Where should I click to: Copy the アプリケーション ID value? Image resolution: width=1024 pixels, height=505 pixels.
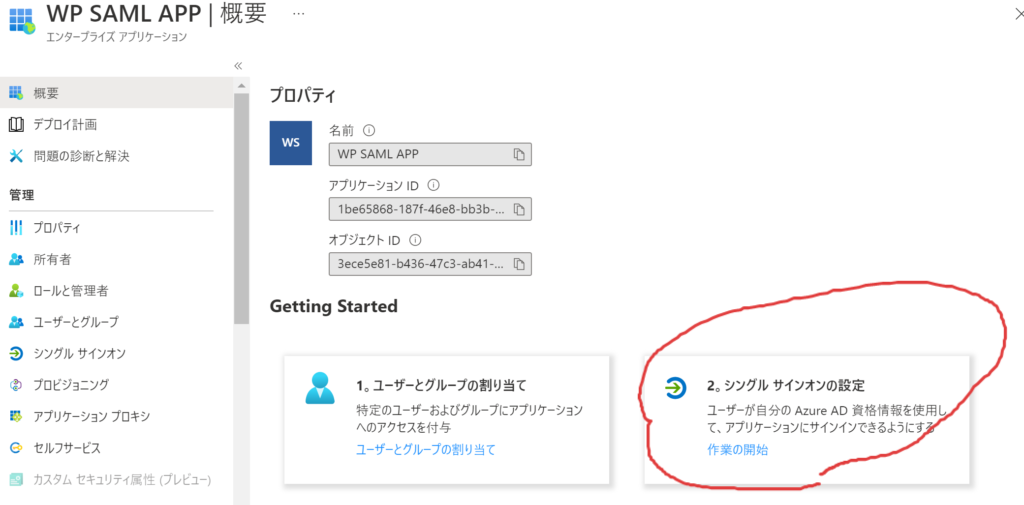point(519,209)
